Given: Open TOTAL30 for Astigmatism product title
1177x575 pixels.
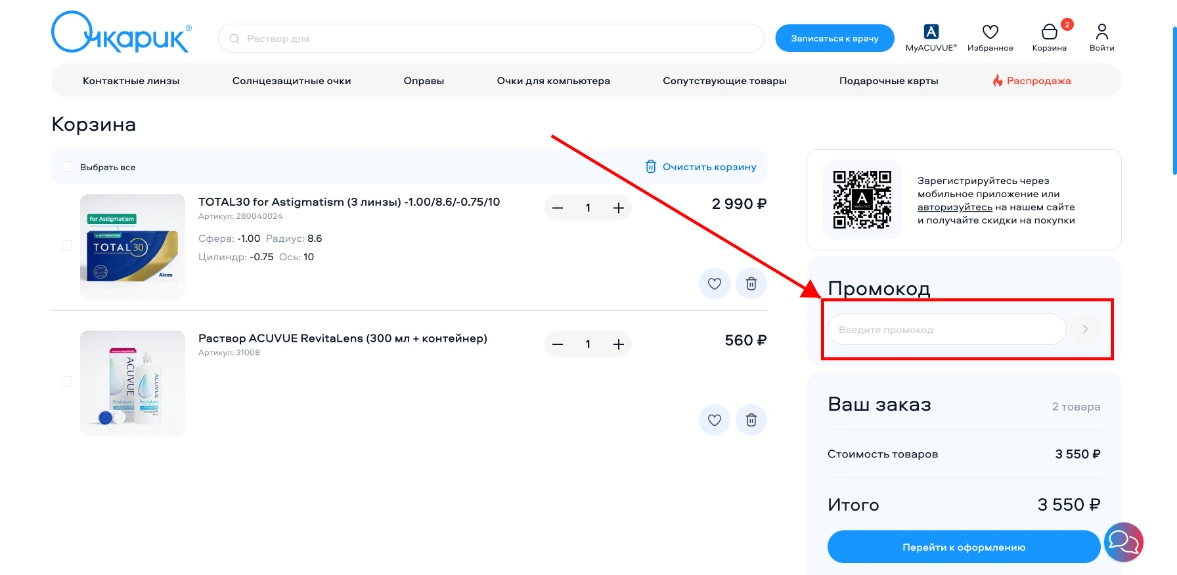Looking at the screenshot, I should [x=349, y=202].
